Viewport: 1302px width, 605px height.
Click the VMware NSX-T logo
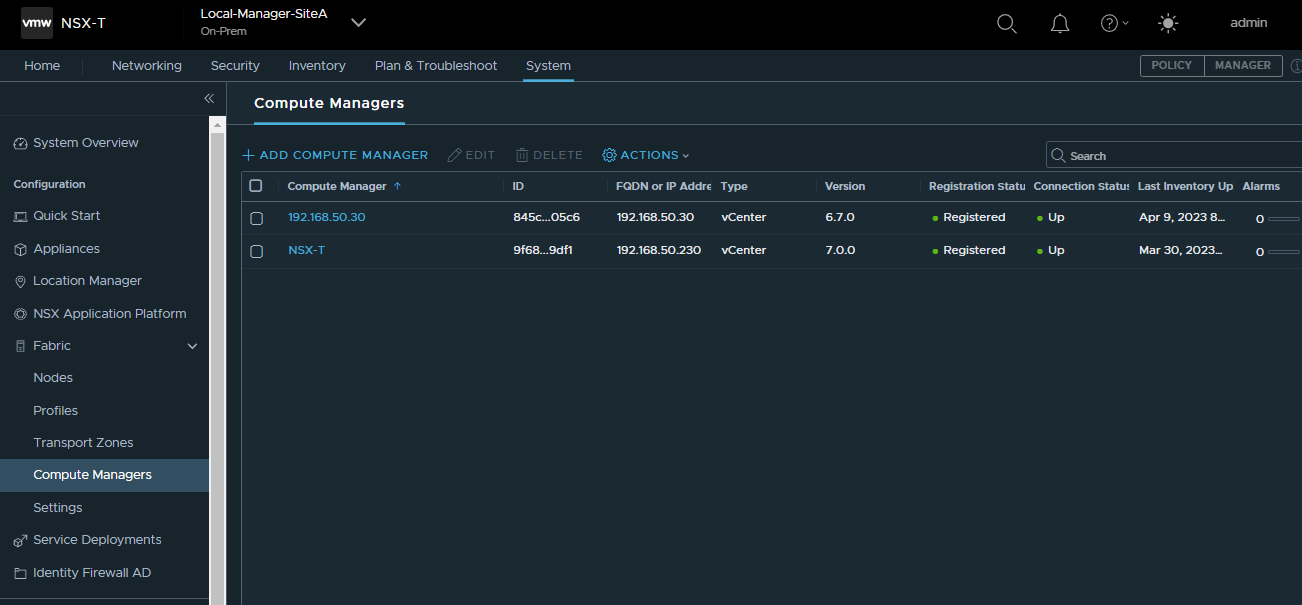(38, 23)
